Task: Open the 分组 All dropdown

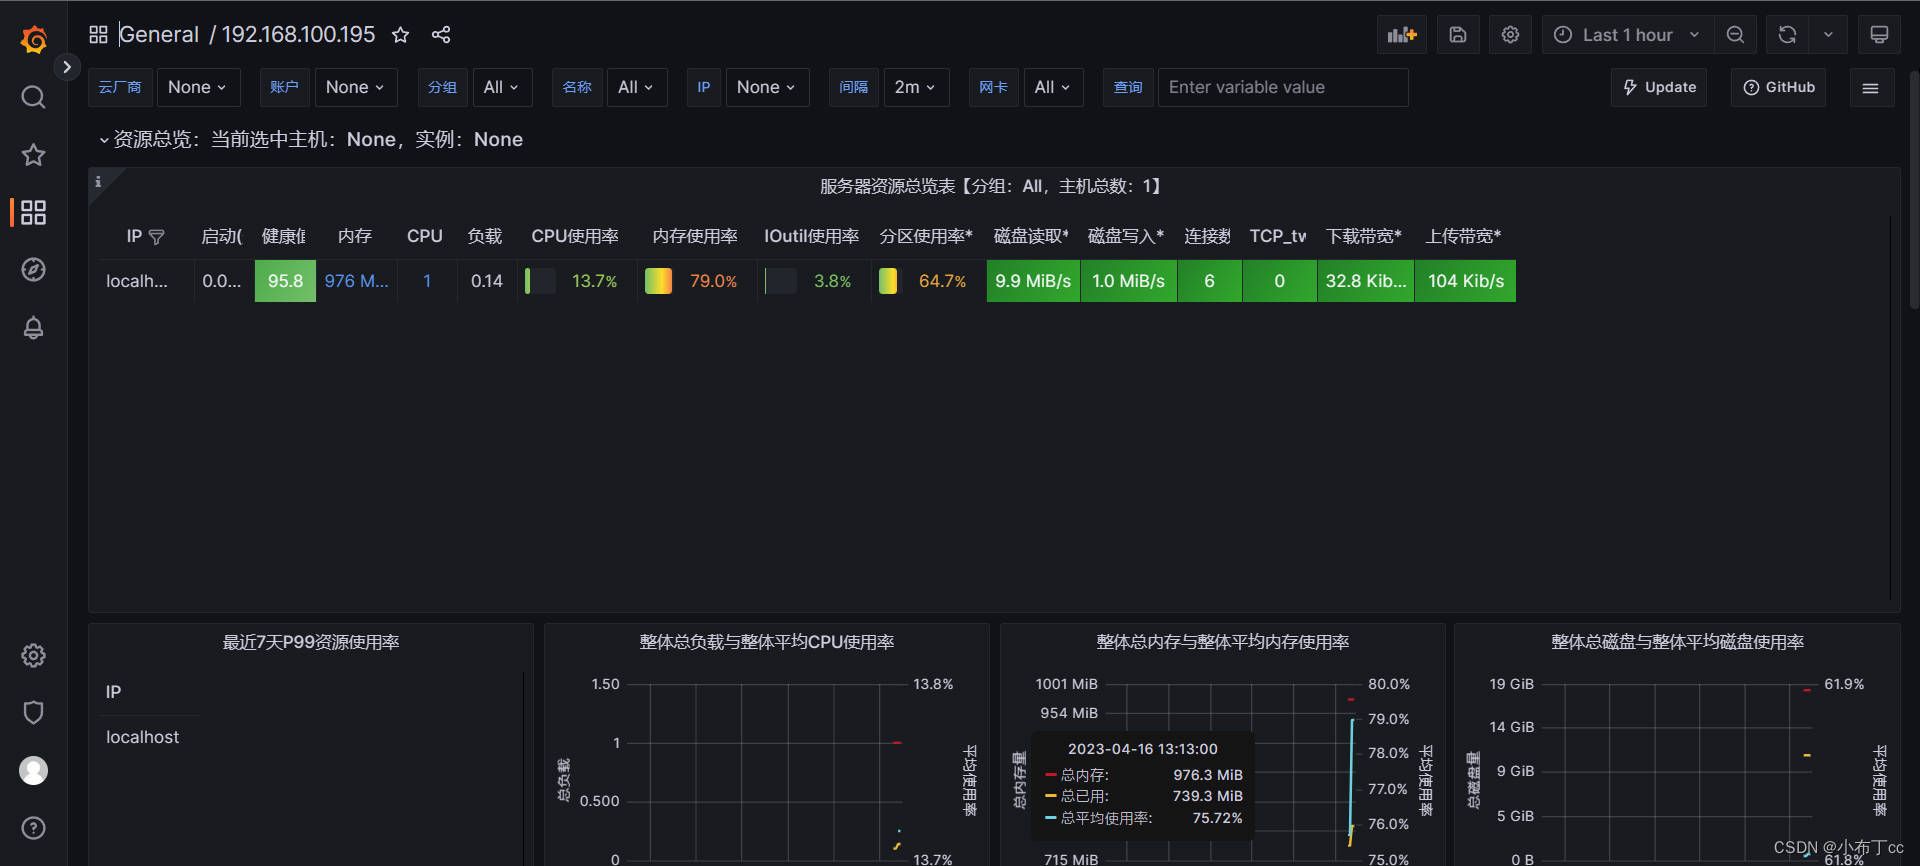Action: (x=502, y=88)
